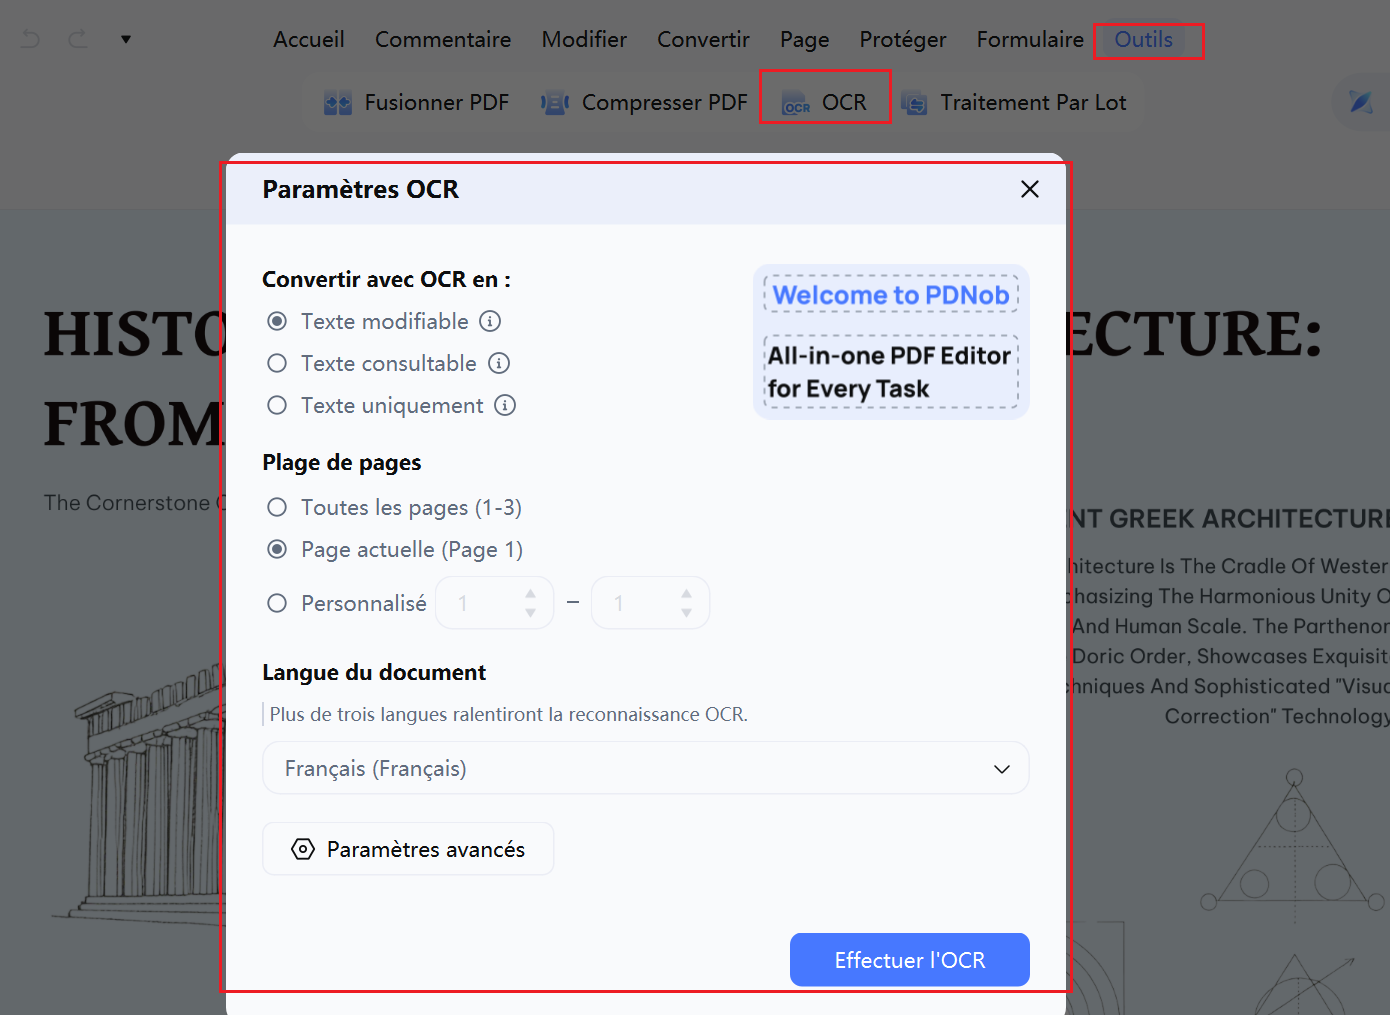Increase the start page stepper value
The height and width of the screenshot is (1015, 1390).
[531, 593]
